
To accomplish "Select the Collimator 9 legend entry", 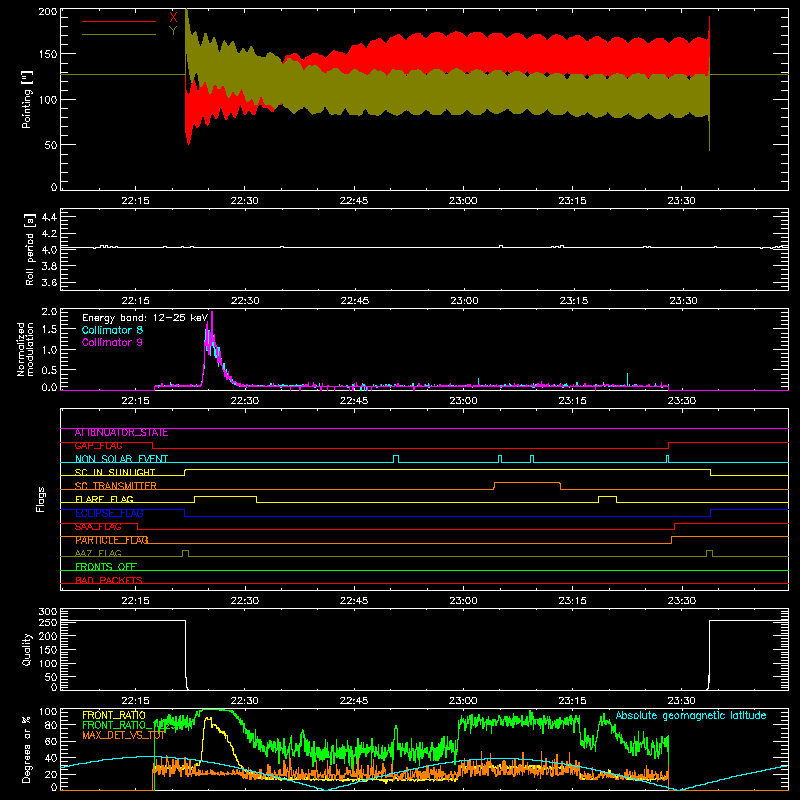I will tap(112, 342).
